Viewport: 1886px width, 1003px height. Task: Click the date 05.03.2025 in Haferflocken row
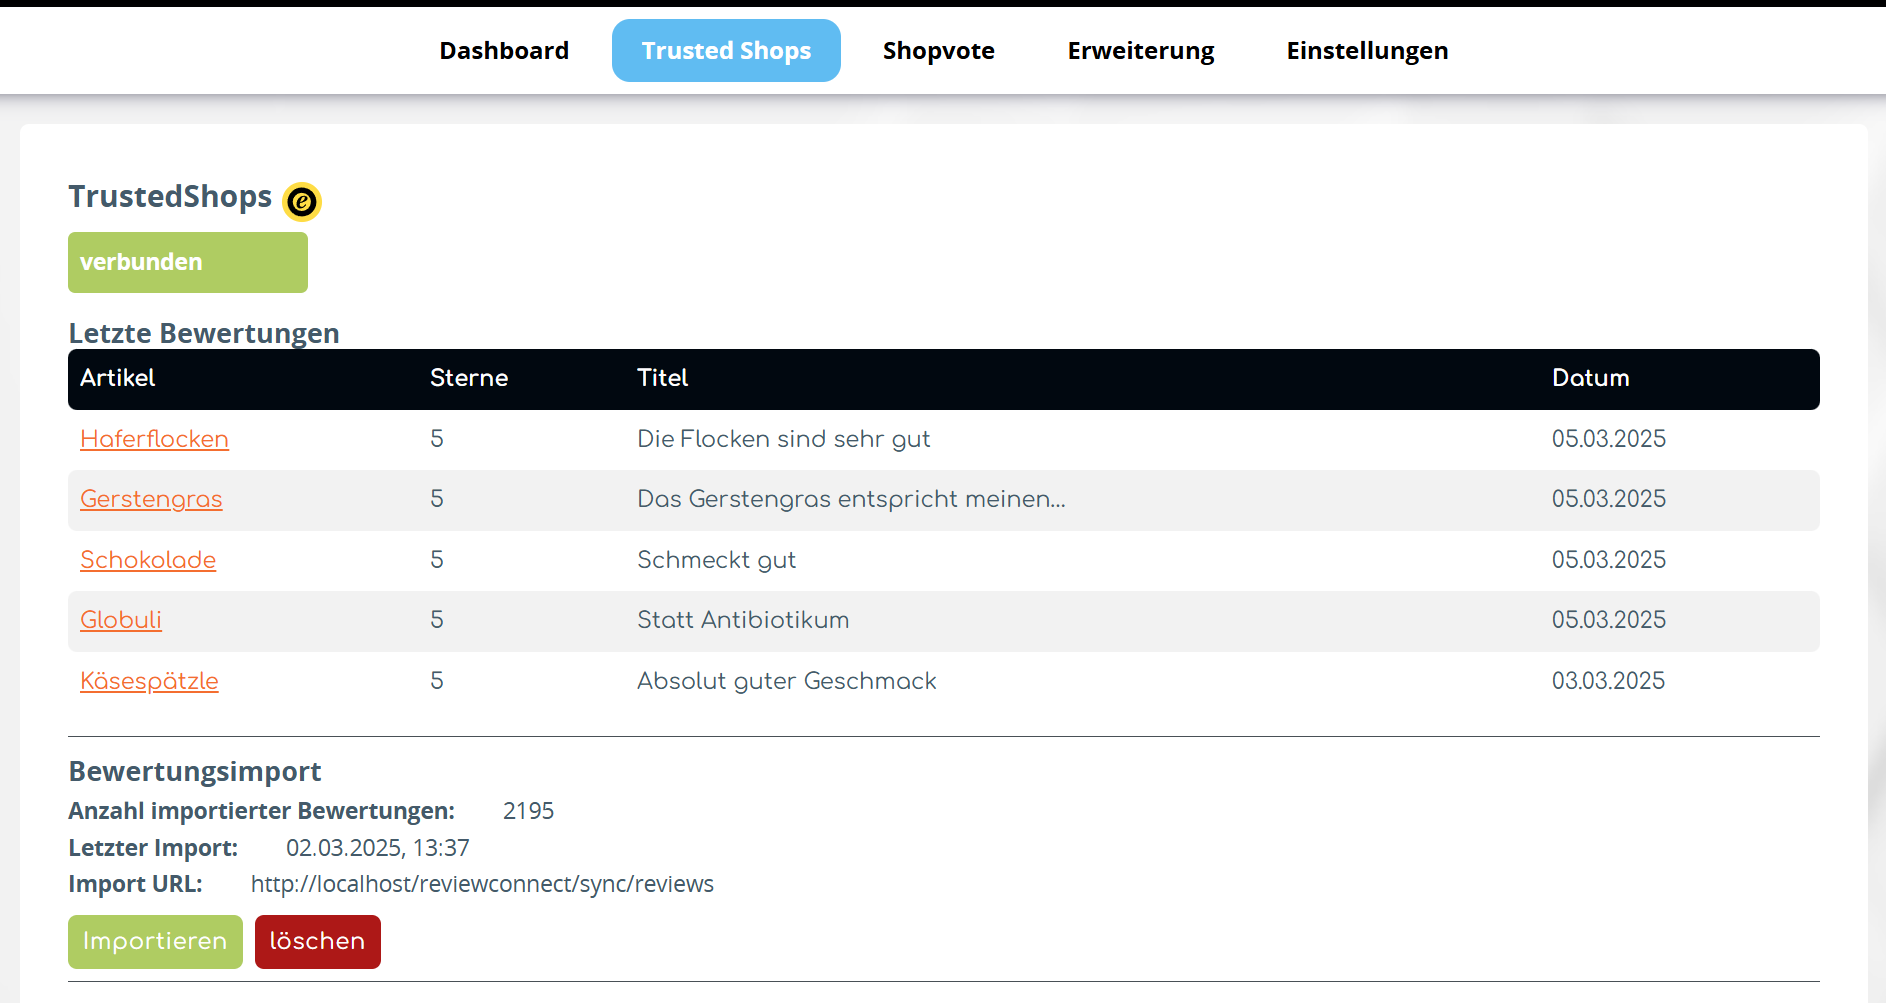click(1609, 439)
